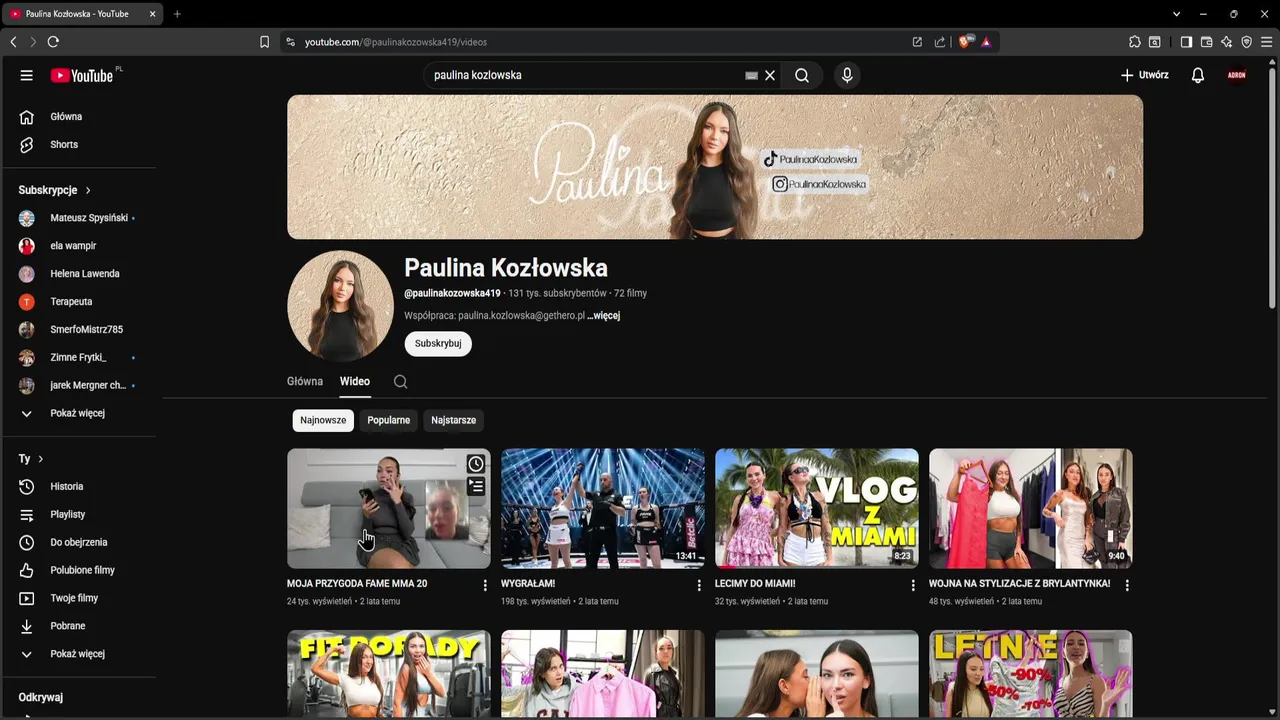Reload the page in browser
Screen dimensions: 1280x720
pyautogui.click(x=53, y=42)
